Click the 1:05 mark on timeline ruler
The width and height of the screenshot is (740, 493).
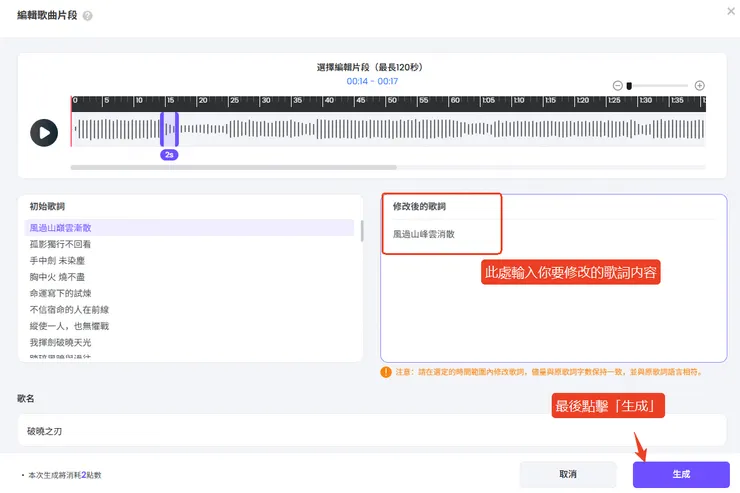[488, 100]
